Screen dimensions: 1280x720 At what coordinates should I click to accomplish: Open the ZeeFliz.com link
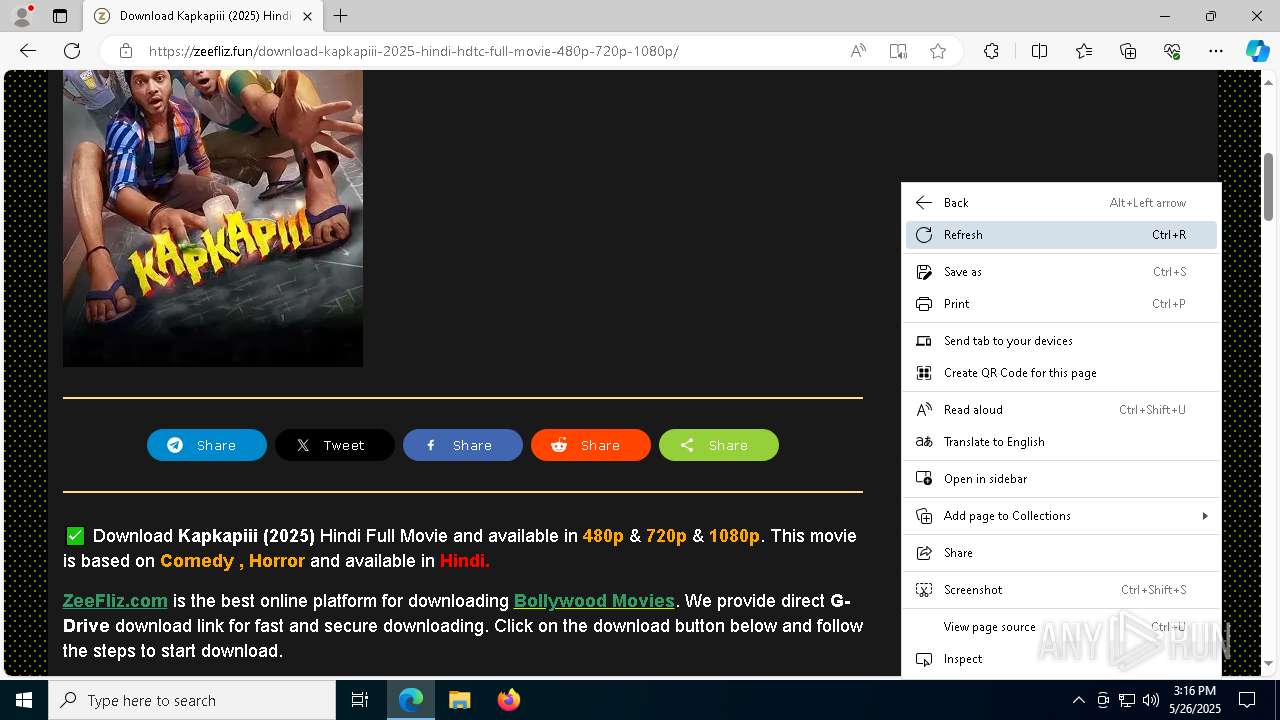[115, 601]
